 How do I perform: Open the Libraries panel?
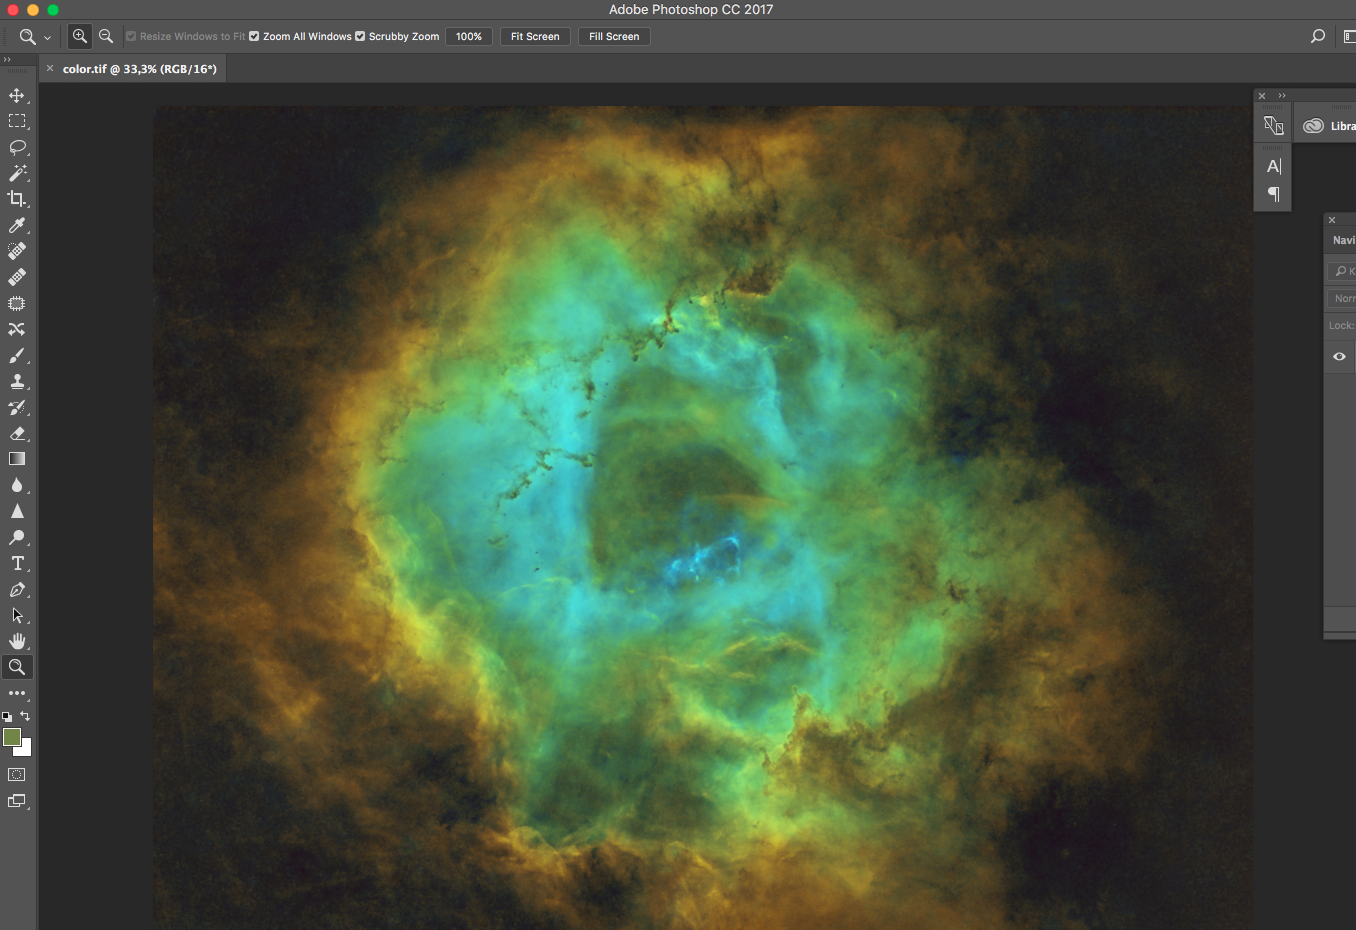[1329, 126]
